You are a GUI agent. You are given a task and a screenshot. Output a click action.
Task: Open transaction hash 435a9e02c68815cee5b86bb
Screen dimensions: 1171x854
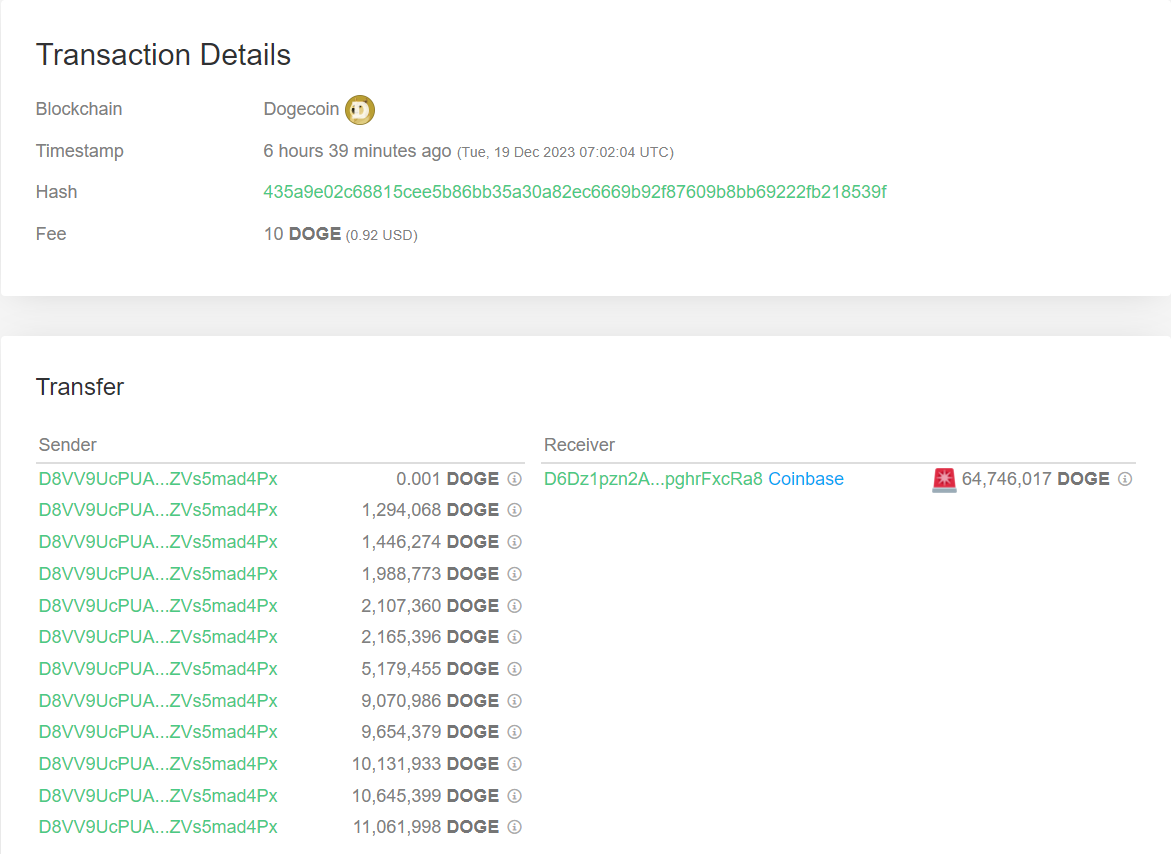pyautogui.click(x=574, y=192)
